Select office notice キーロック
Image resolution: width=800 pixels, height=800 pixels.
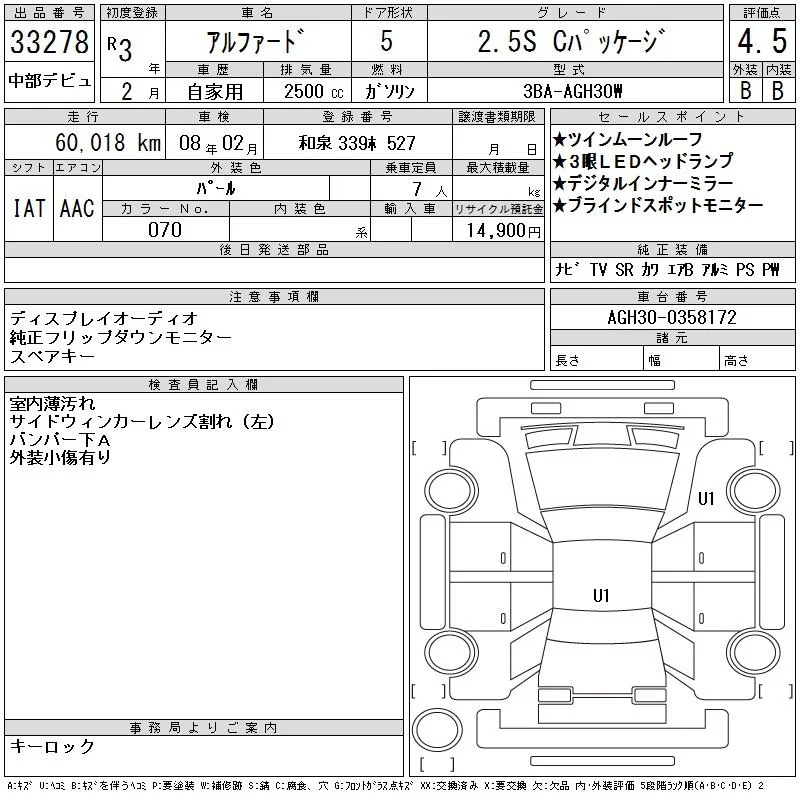click(x=52, y=746)
